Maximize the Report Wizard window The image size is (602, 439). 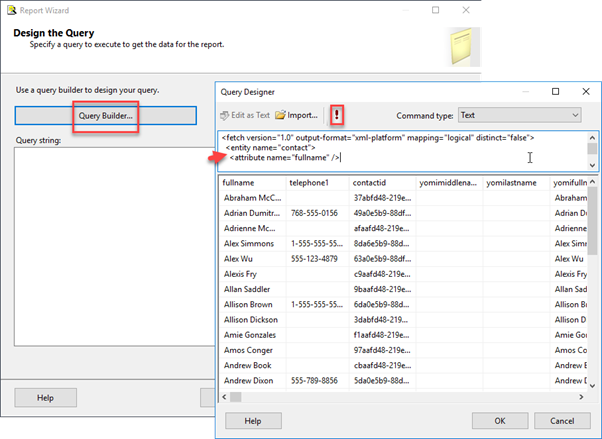tap(435, 10)
